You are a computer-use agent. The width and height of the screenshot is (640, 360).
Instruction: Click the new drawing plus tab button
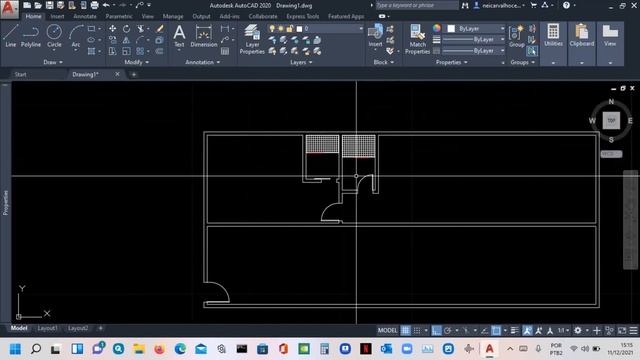[133, 74]
